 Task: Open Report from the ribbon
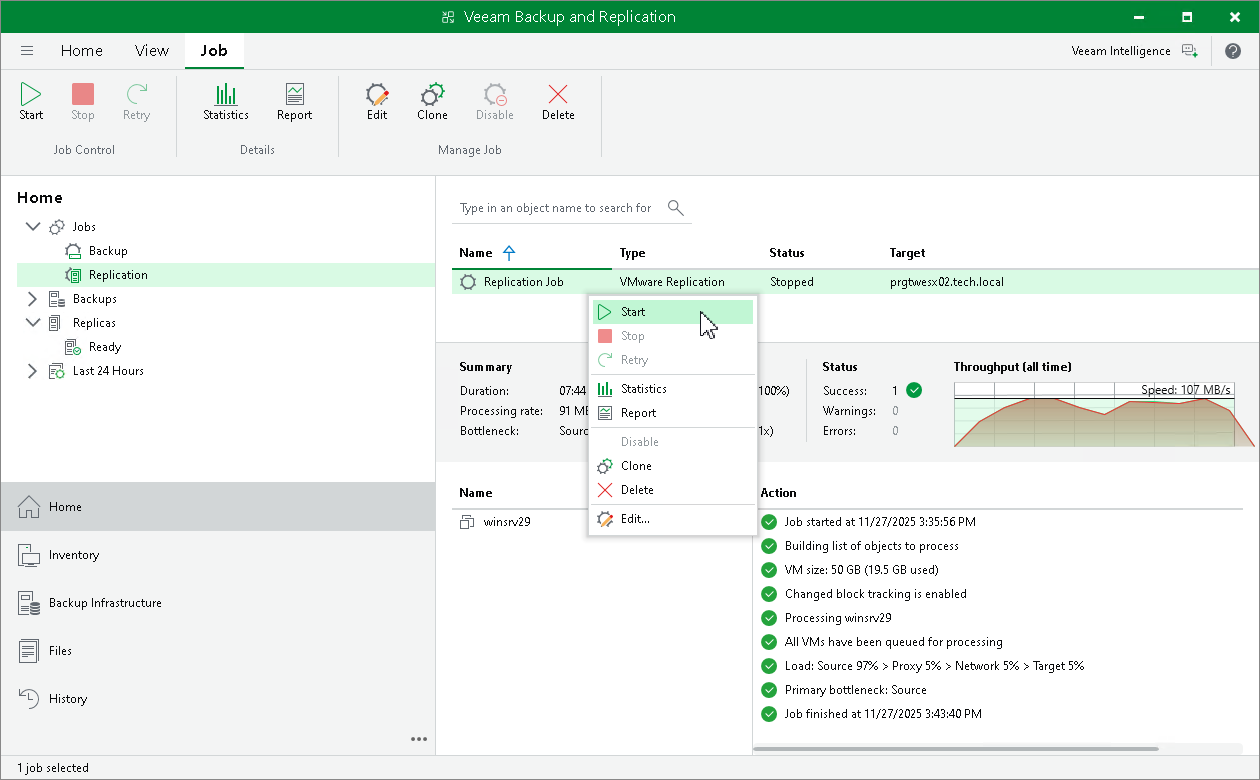294,102
